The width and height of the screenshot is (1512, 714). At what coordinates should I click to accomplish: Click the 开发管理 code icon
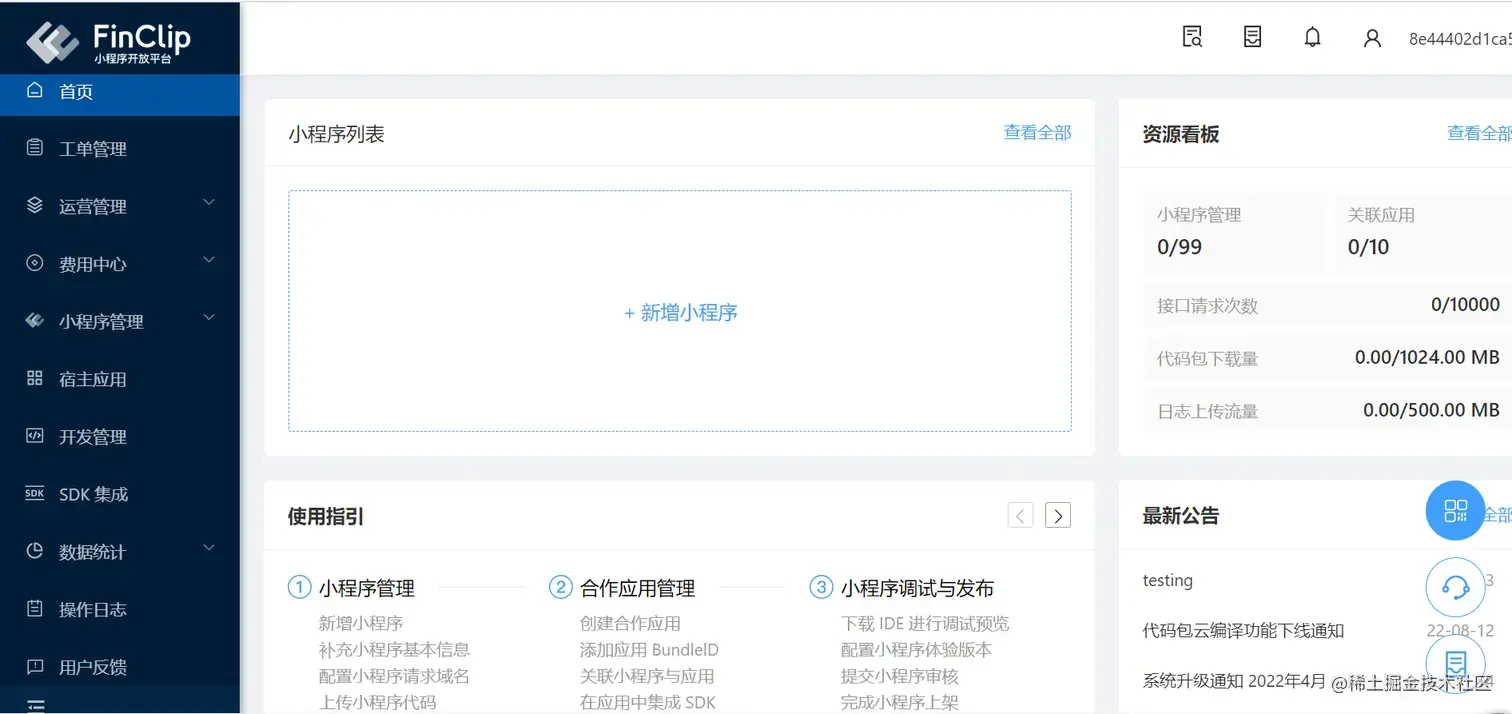coord(35,436)
